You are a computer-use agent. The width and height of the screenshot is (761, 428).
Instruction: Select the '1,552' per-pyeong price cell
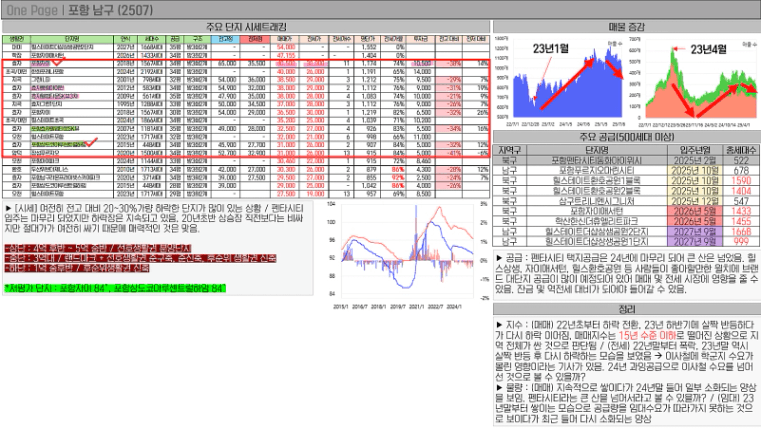[x=366, y=47]
